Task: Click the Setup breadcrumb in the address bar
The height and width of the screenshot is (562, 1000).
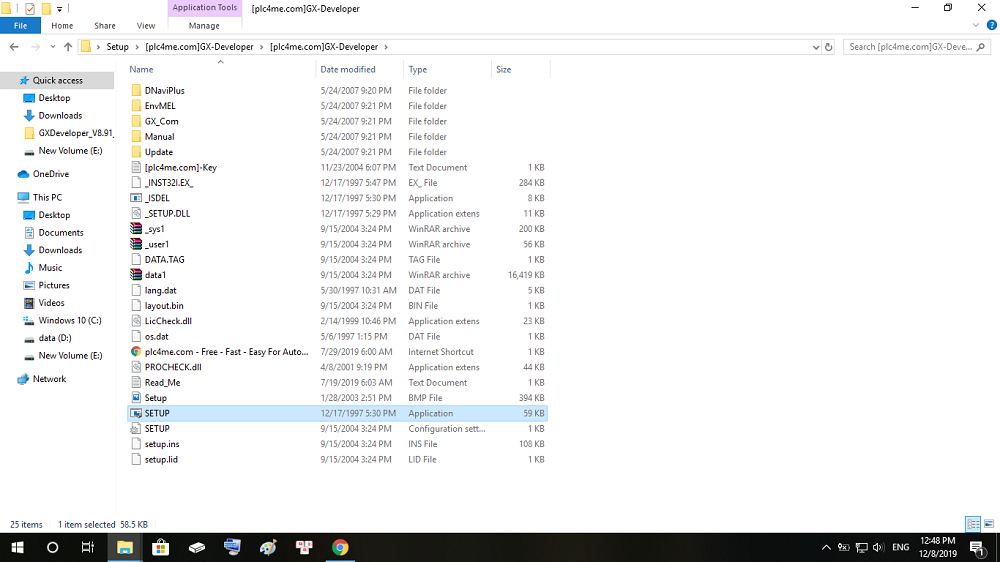Action: (x=118, y=47)
